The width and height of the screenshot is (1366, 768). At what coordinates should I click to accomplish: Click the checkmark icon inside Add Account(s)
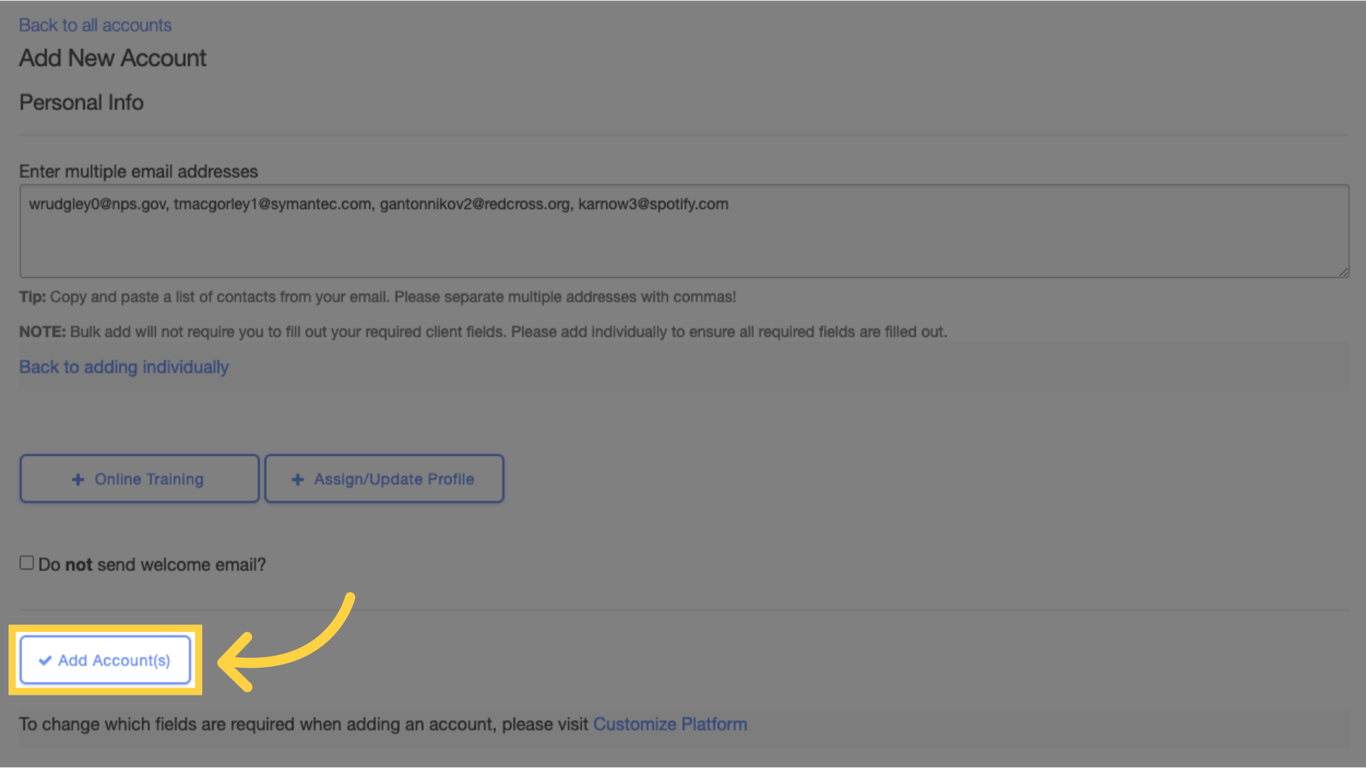coord(44,660)
